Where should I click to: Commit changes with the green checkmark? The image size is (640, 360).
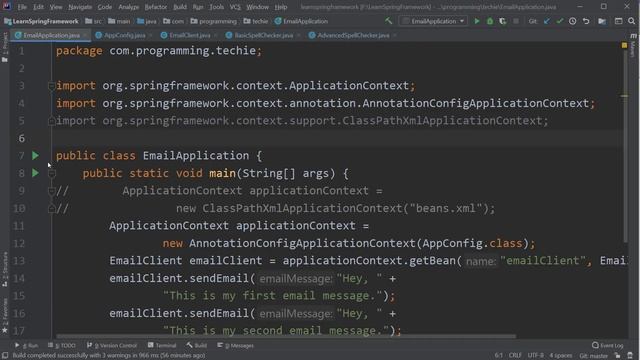click(x=560, y=21)
